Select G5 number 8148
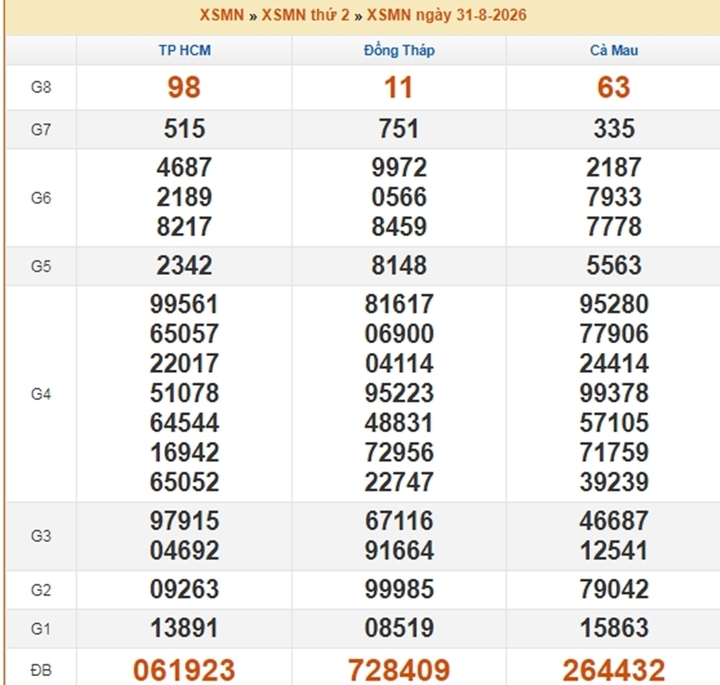The height and width of the screenshot is (685, 720). [x=399, y=265]
